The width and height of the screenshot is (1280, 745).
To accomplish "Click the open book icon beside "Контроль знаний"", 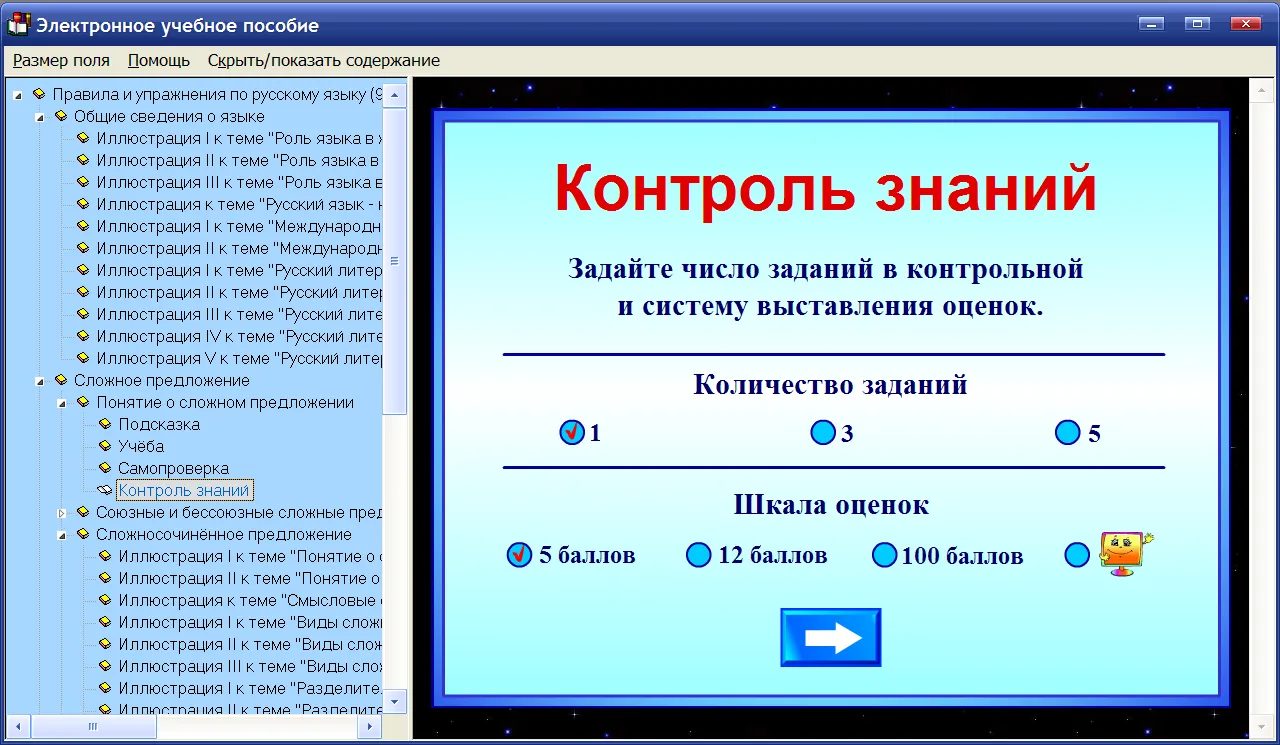I will (x=105, y=490).
